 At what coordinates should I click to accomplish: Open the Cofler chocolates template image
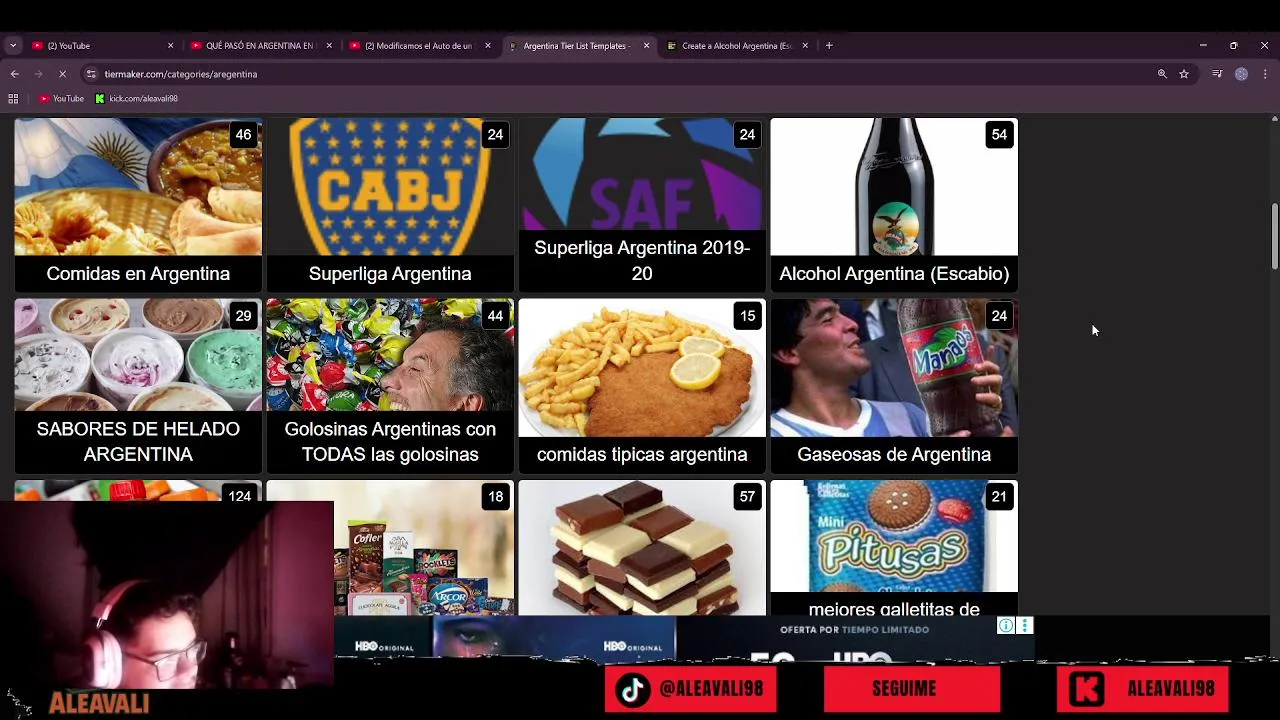coord(424,547)
